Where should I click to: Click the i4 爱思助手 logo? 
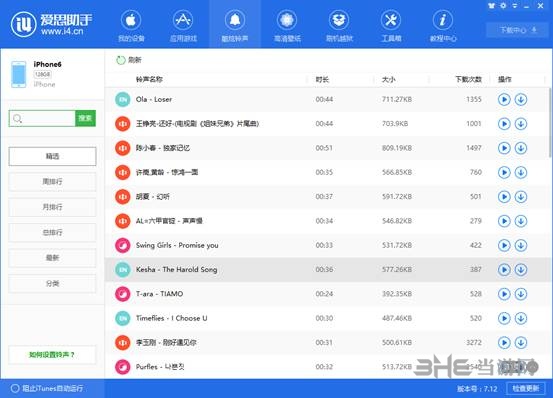51,24
